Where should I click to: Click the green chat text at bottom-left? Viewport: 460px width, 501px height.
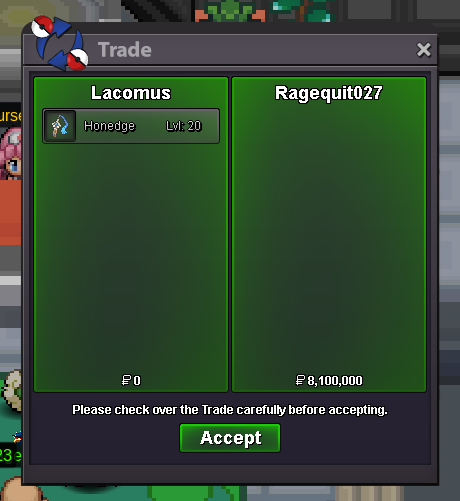pyautogui.click(x=10, y=455)
